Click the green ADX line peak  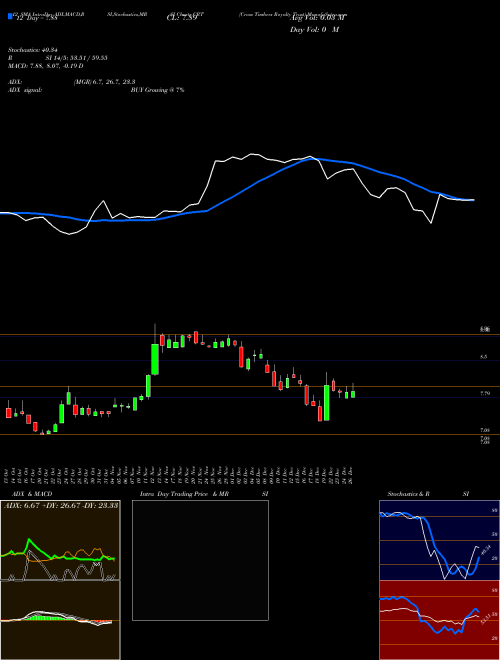29,540
